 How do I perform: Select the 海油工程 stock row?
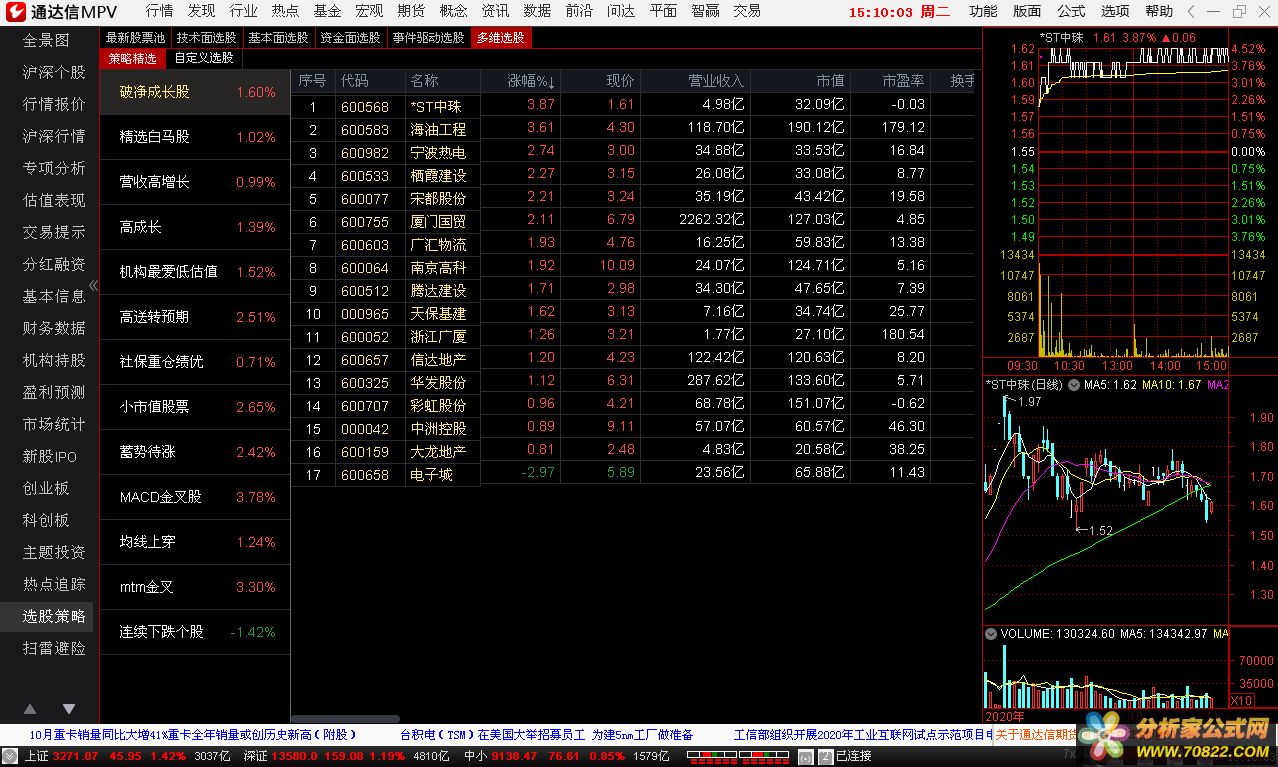[x=632, y=128]
